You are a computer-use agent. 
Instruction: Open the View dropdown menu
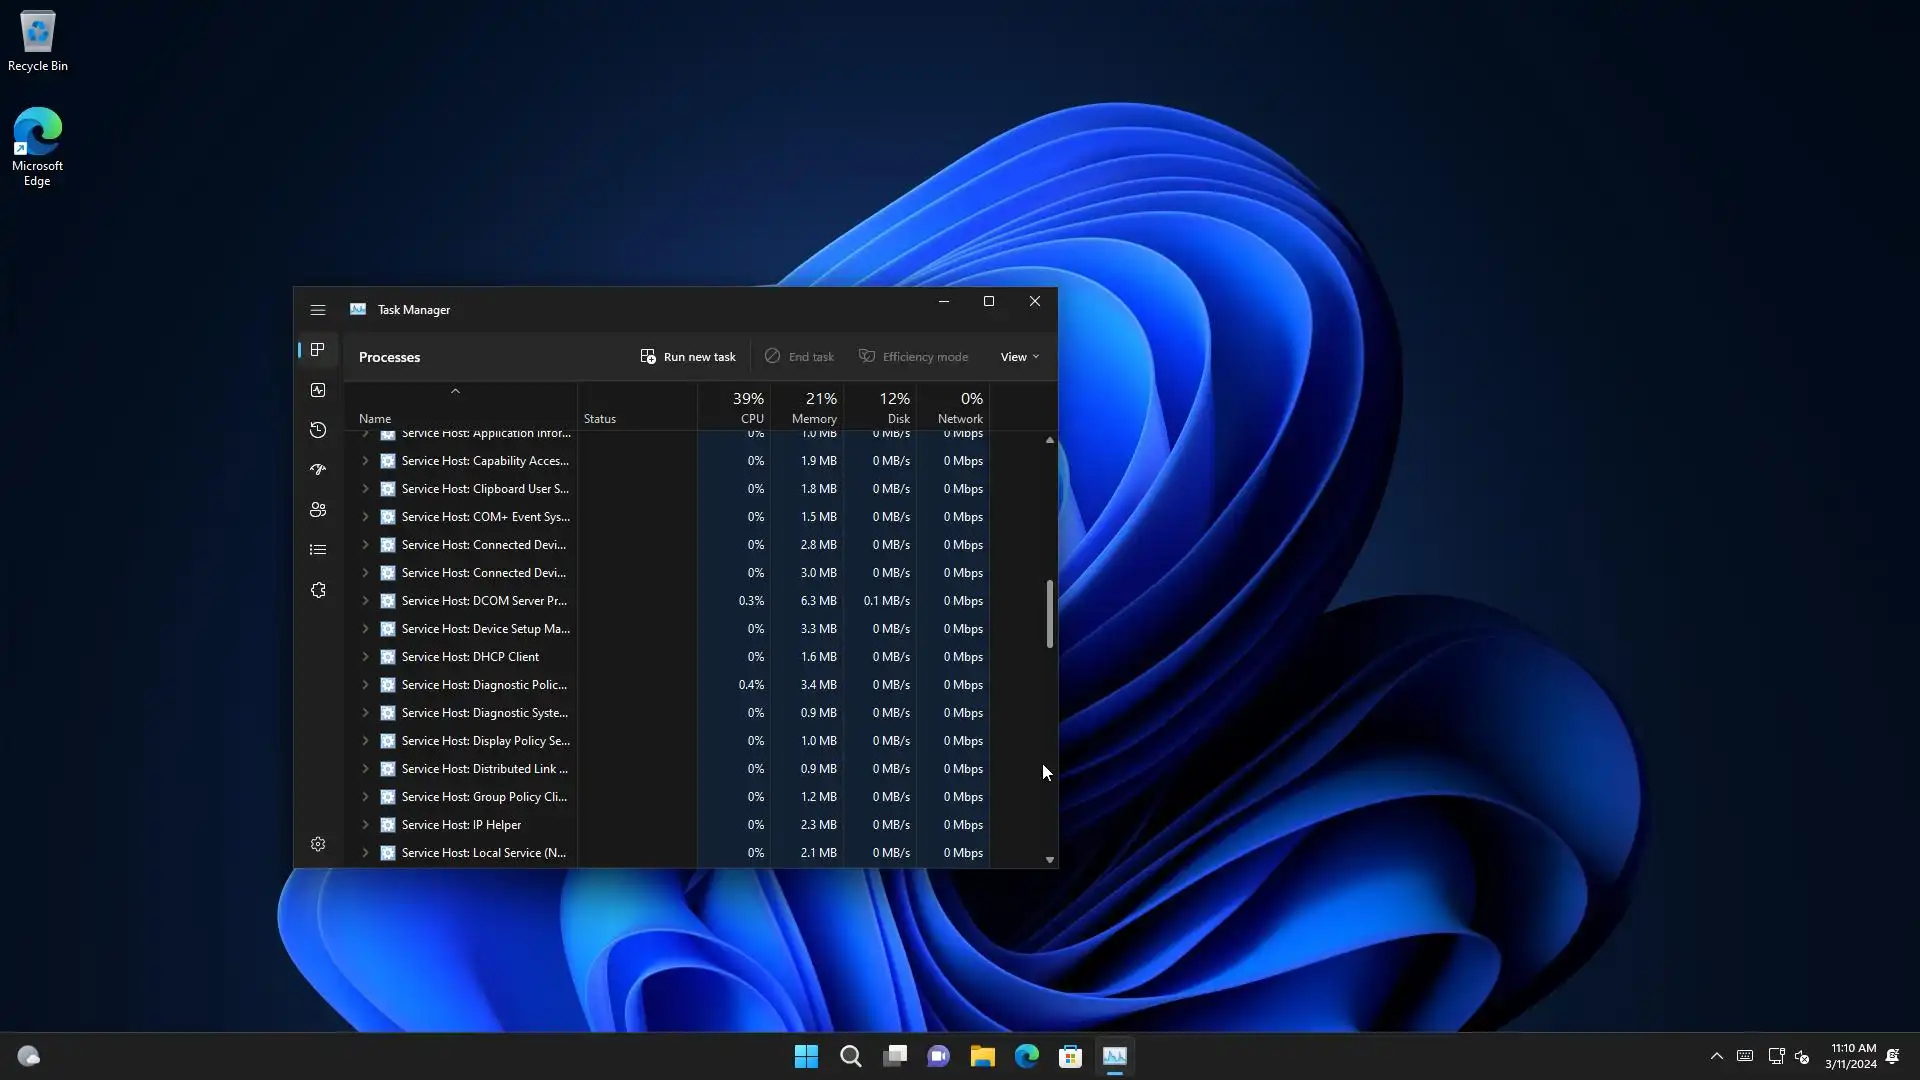(1019, 357)
